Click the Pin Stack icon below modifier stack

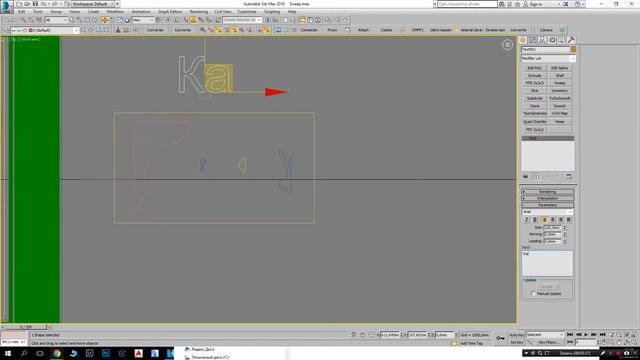coord(525,176)
